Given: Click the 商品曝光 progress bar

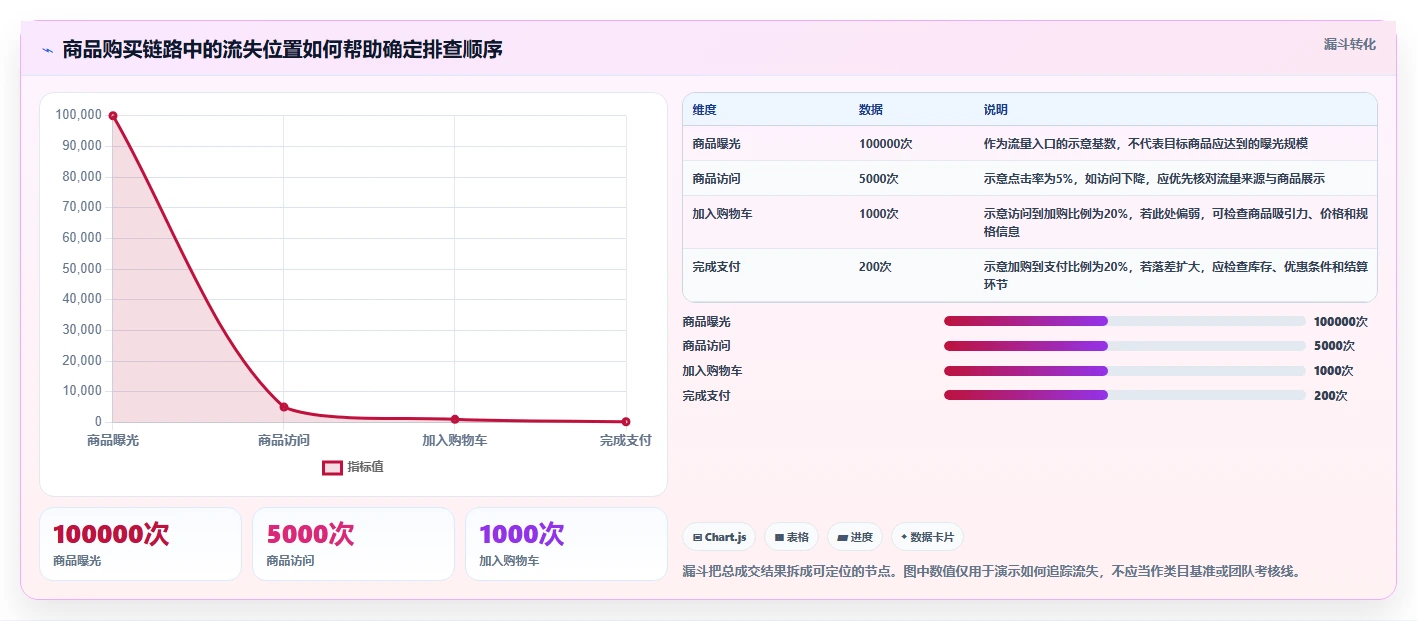Looking at the screenshot, I should click(1125, 321).
